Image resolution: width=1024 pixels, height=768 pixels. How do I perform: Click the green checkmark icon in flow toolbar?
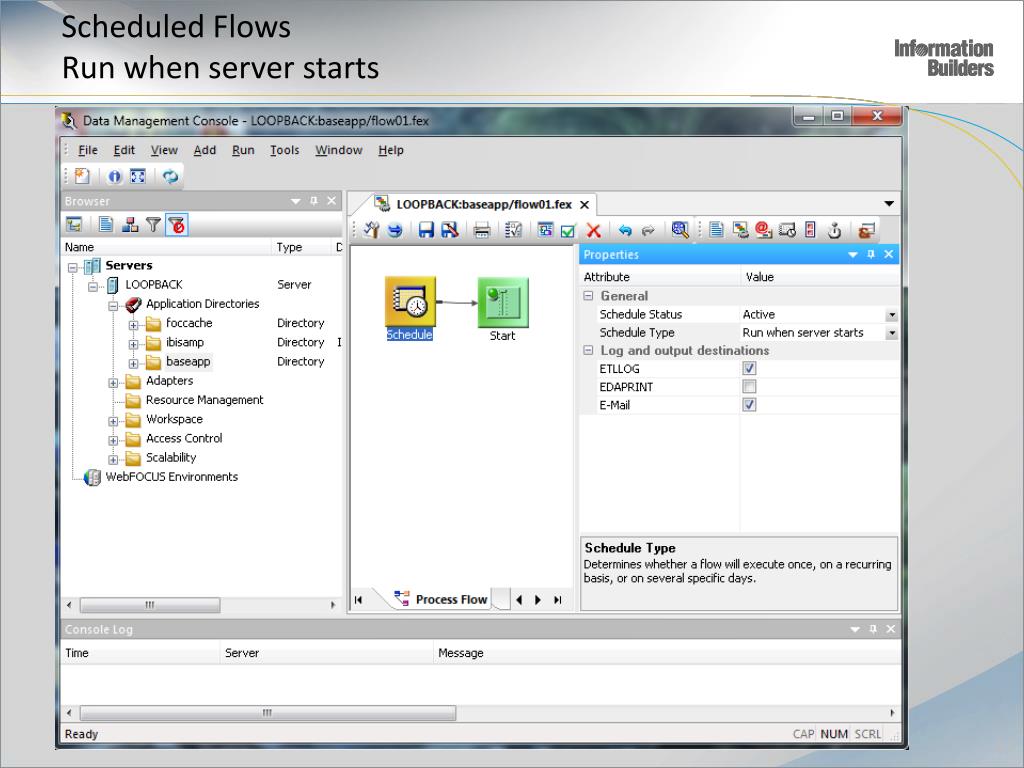[568, 230]
